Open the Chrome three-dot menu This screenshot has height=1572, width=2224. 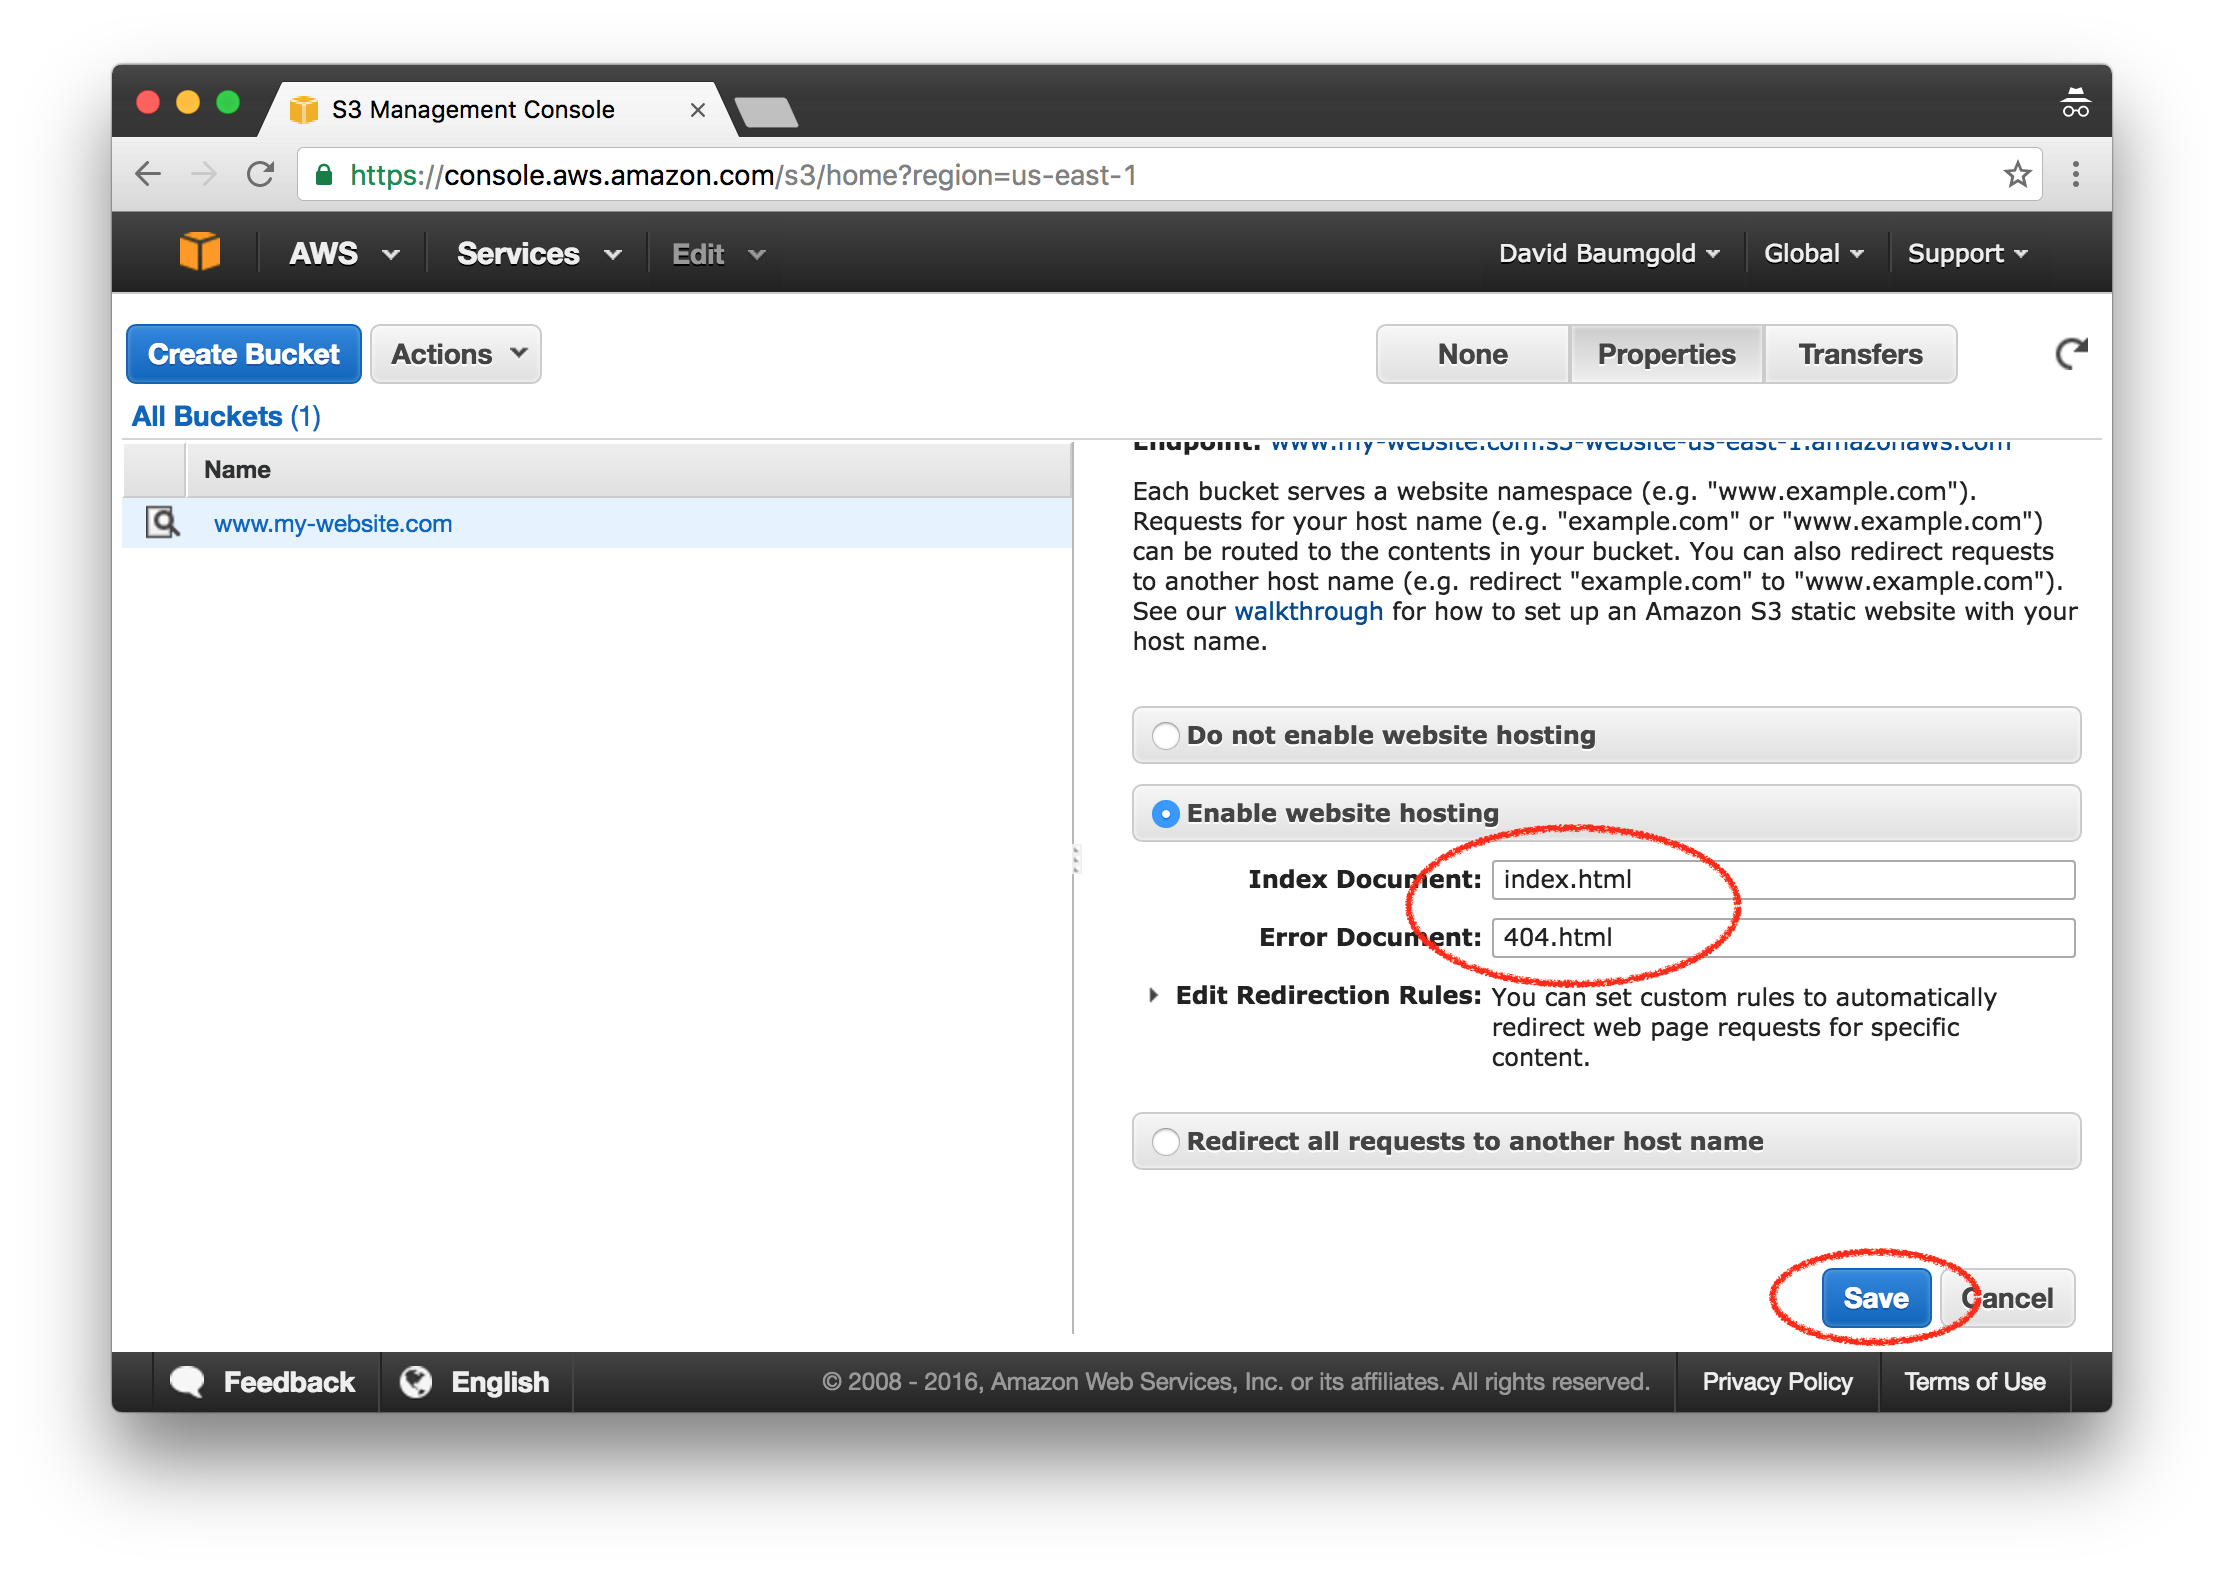(x=2076, y=175)
